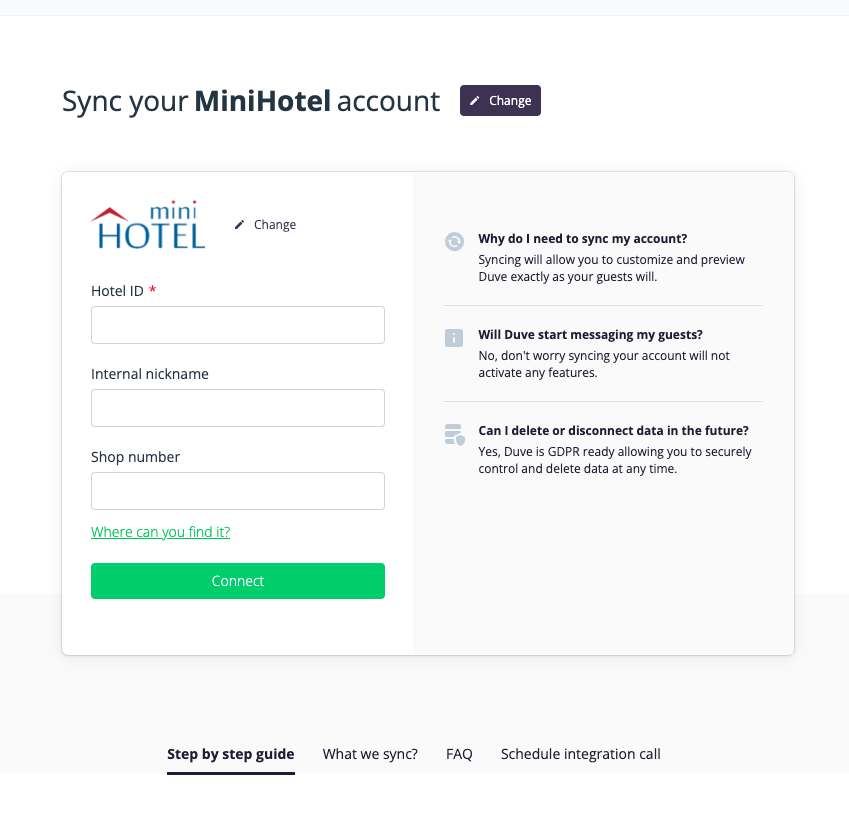Viewport: 849px width, 815px height.
Task: Click the MiniHotel logo
Action: pos(148,226)
